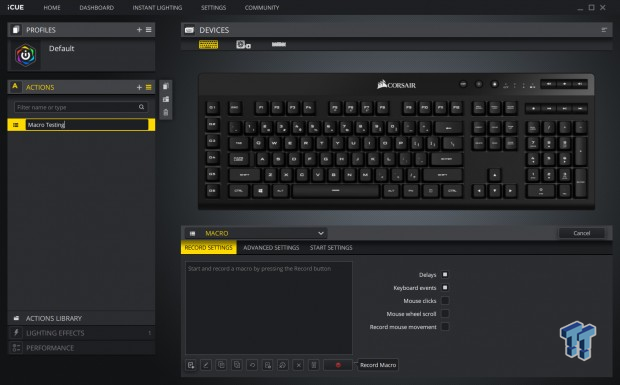Switch to Advanced Settings tab
Viewport: 620px width, 385px height.
(x=271, y=247)
